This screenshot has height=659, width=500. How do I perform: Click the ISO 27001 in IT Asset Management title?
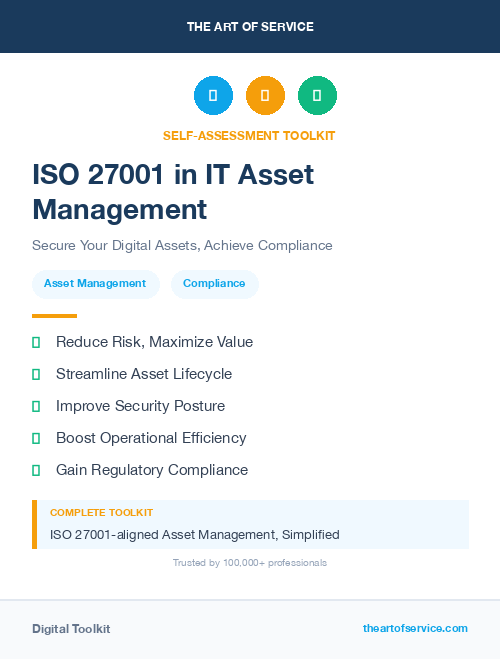coord(173,192)
